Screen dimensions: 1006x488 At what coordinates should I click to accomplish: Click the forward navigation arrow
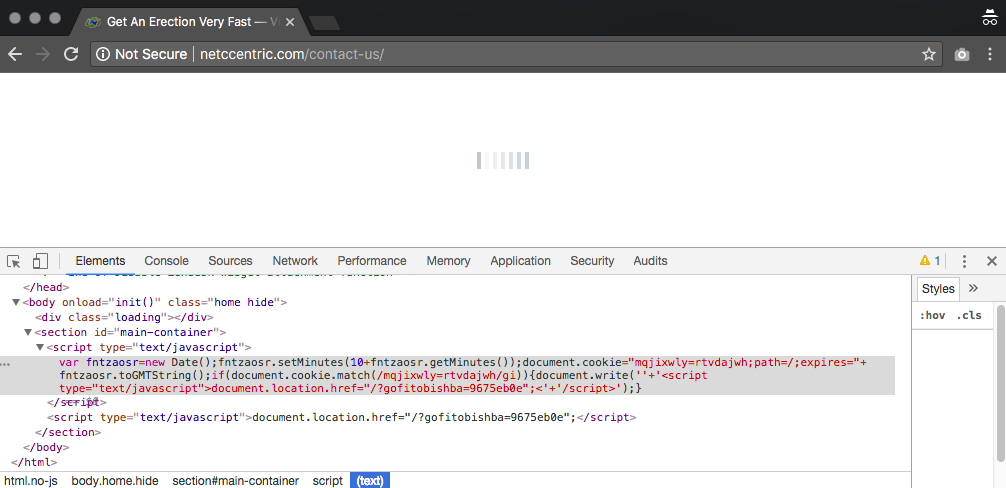click(x=43, y=55)
